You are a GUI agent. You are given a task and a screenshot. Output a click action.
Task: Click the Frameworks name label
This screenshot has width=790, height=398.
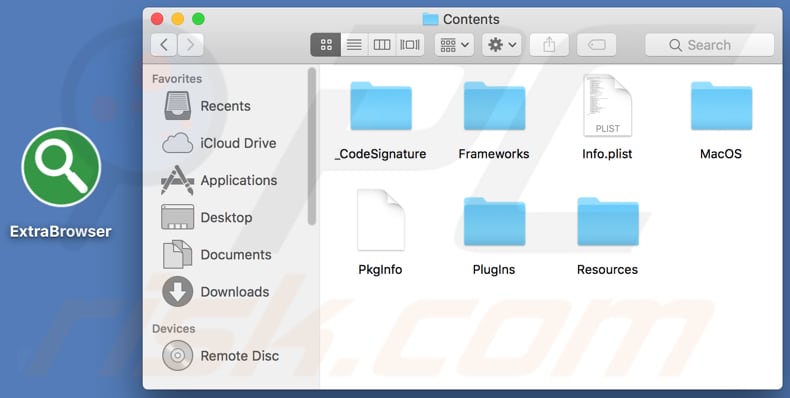pyautogui.click(x=494, y=154)
